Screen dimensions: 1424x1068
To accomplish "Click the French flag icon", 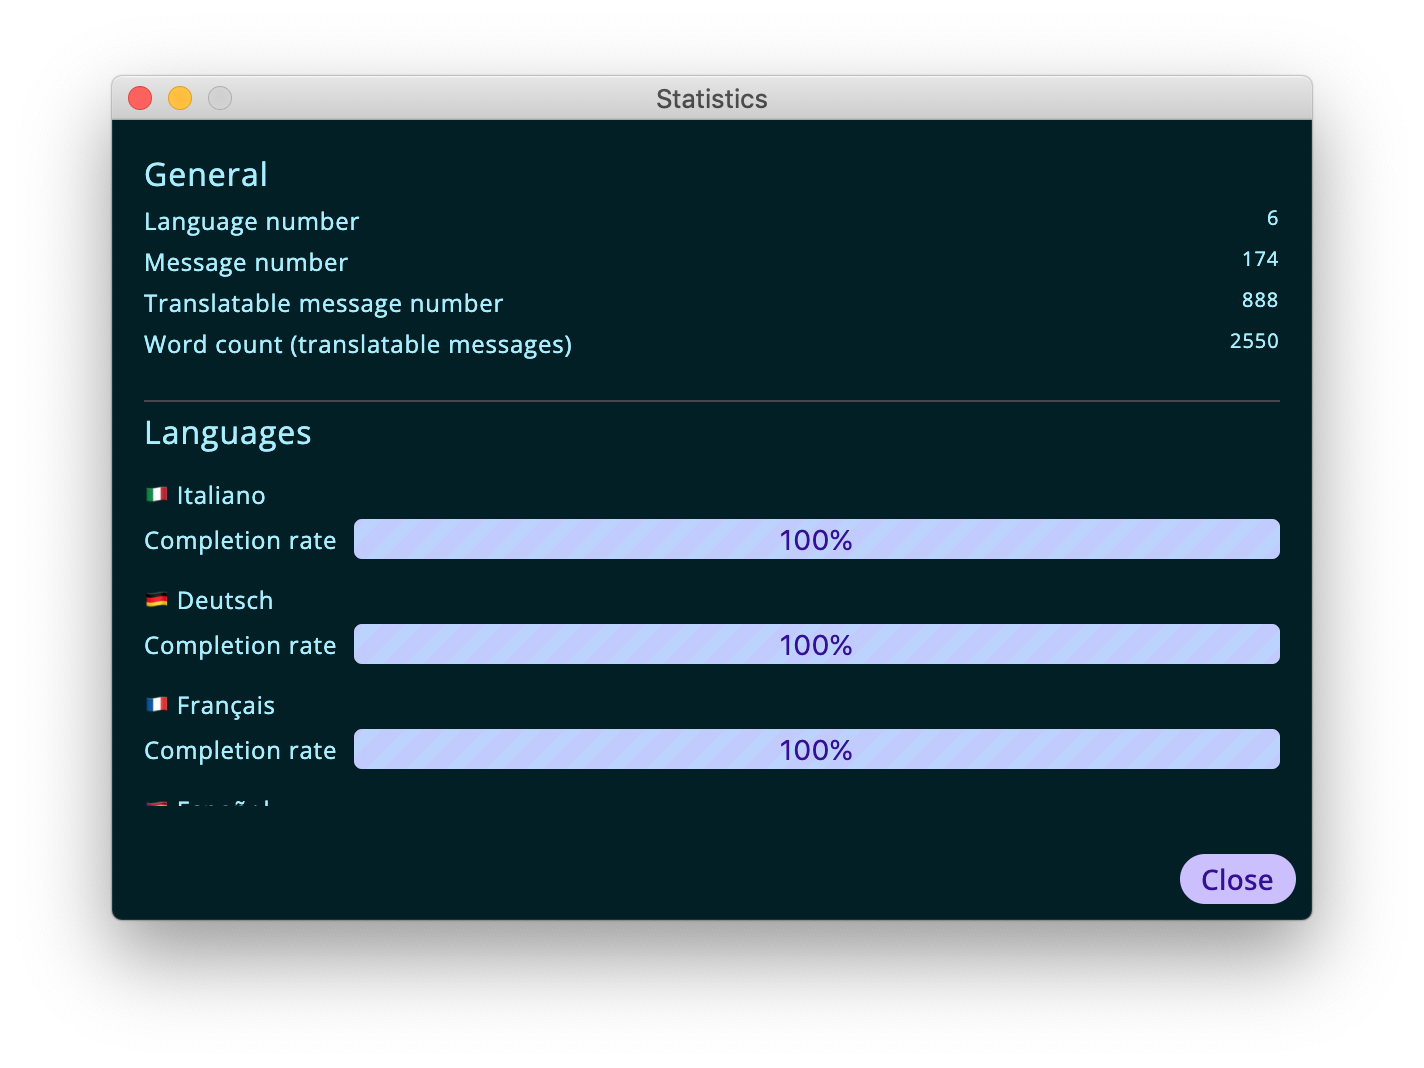I will tap(157, 704).
